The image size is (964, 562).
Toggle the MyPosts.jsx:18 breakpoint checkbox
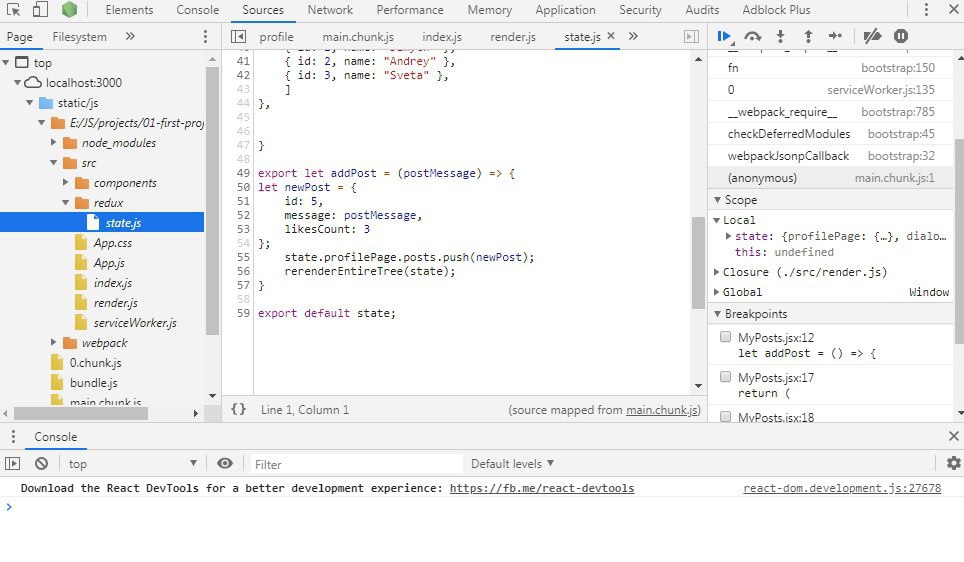pos(726,417)
